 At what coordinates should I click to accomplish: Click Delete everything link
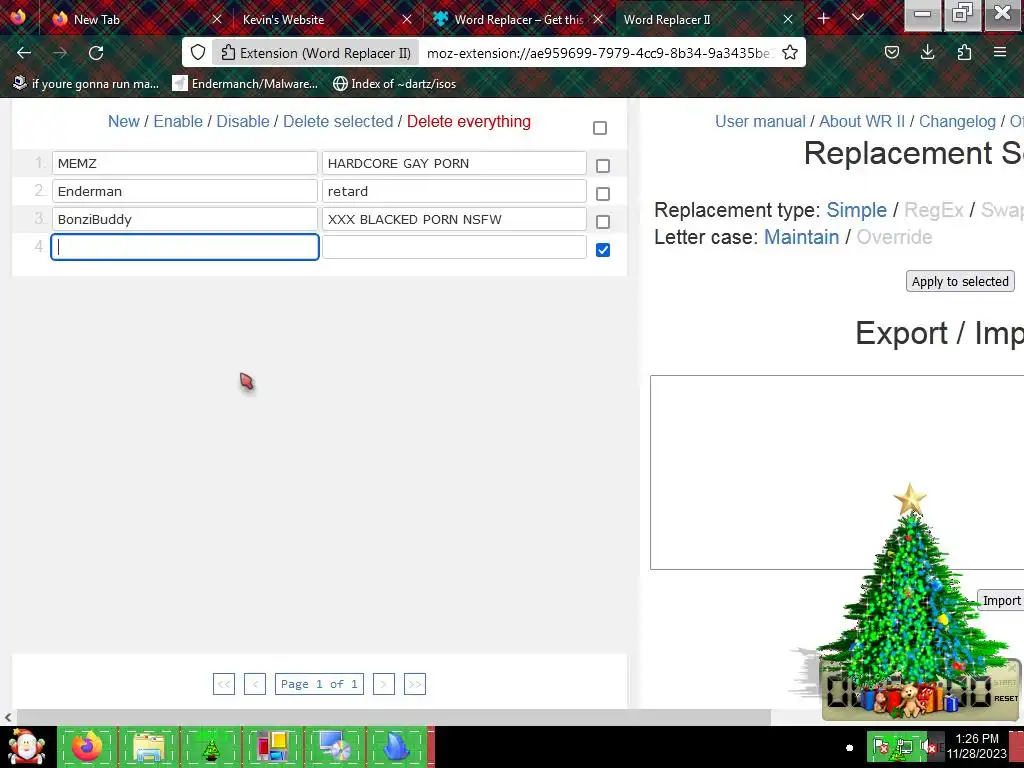click(468, 121)
